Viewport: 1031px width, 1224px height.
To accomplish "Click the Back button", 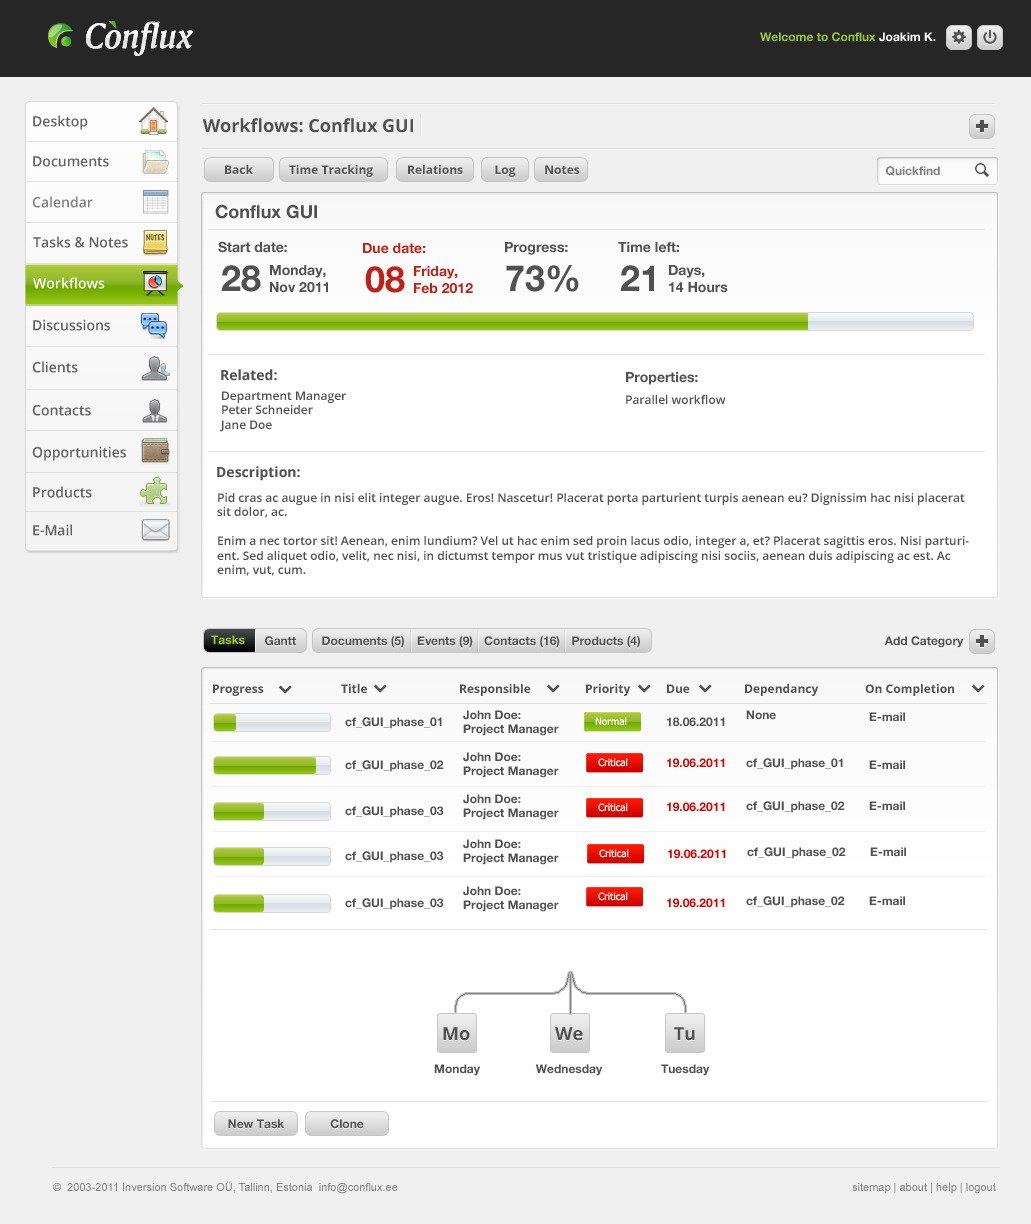I will pyautogui.click(x=238, y=169).
